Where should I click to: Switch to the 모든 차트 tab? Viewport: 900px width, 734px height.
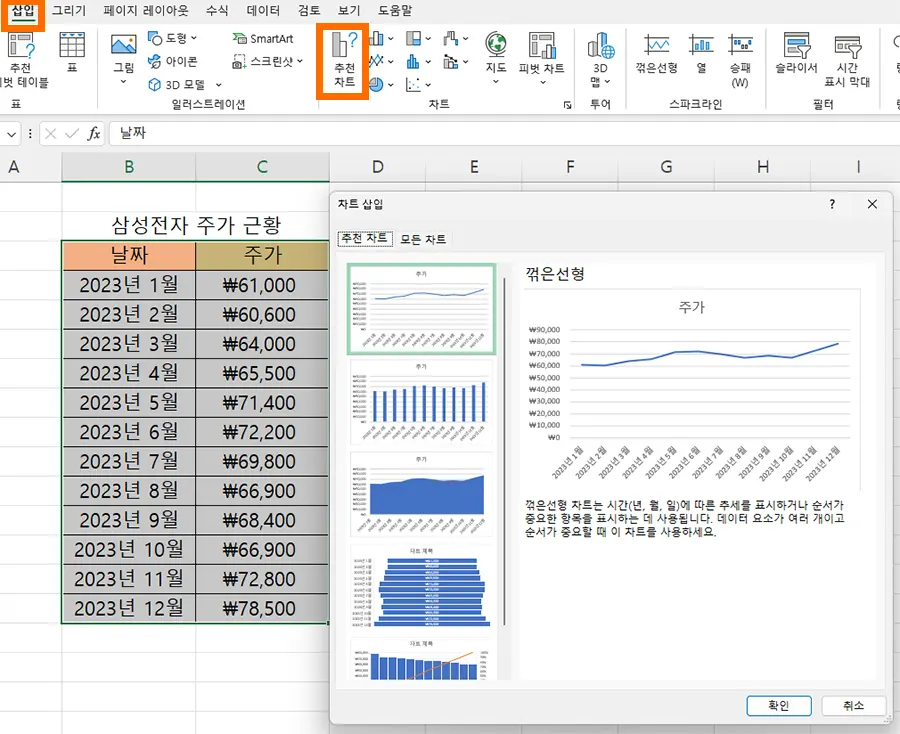[x=423, y=239]
